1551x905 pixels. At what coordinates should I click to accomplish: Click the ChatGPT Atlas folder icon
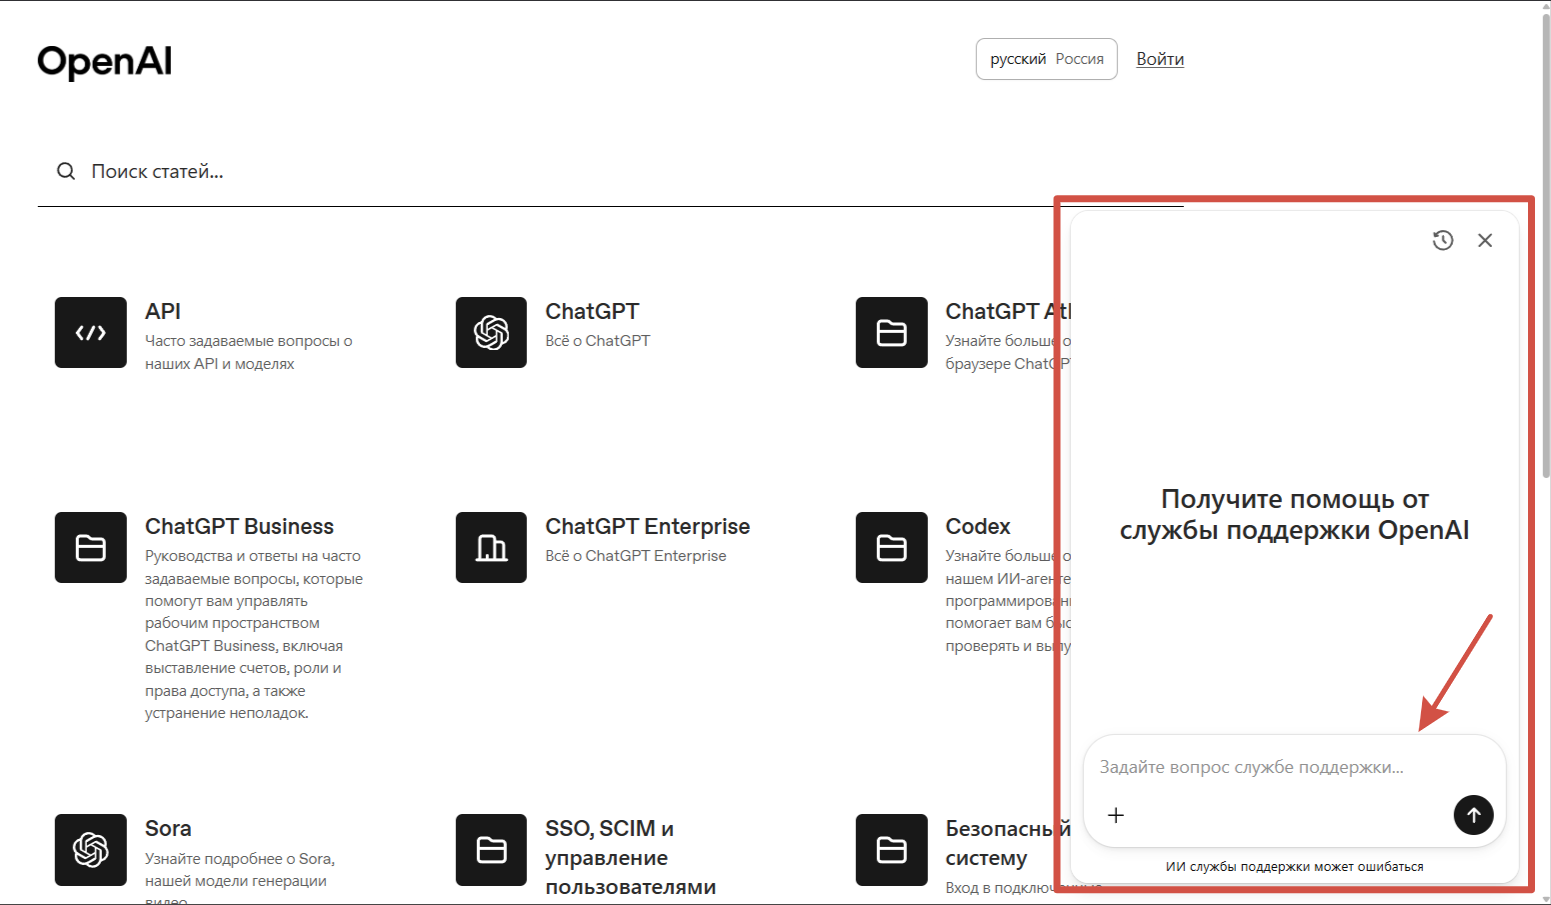pos(891,332)
